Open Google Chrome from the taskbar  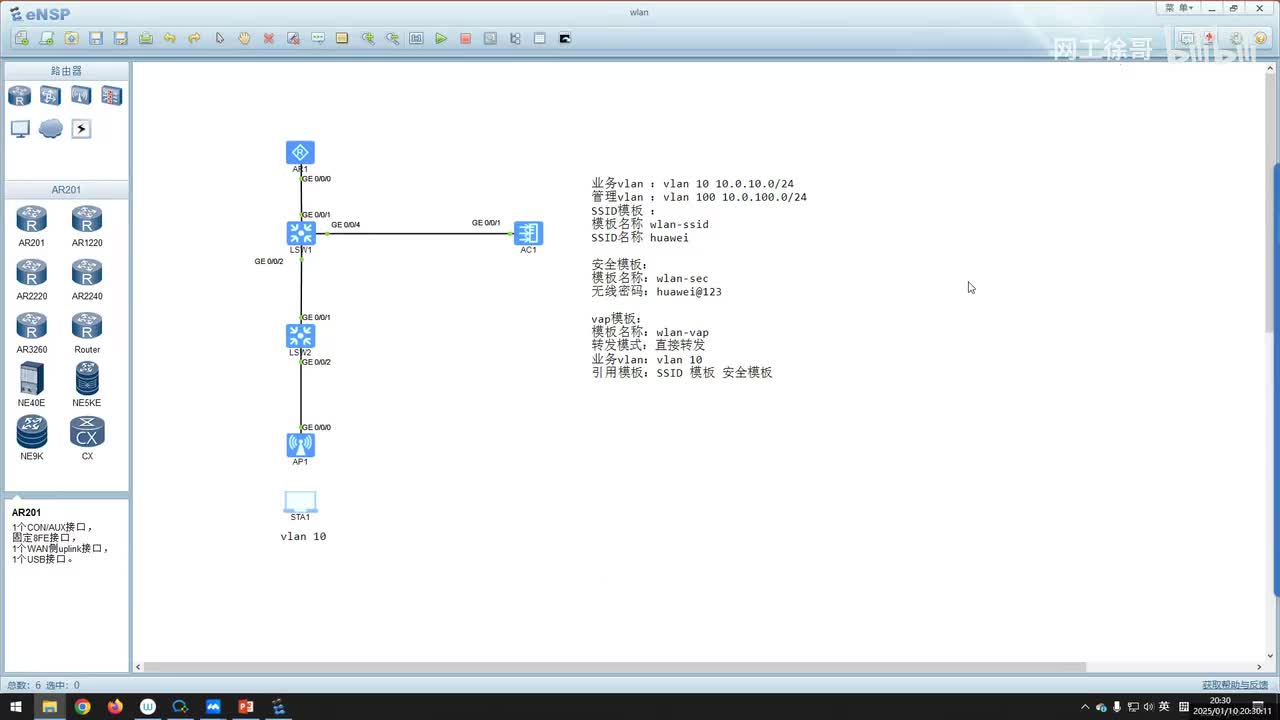click(82, 707)
